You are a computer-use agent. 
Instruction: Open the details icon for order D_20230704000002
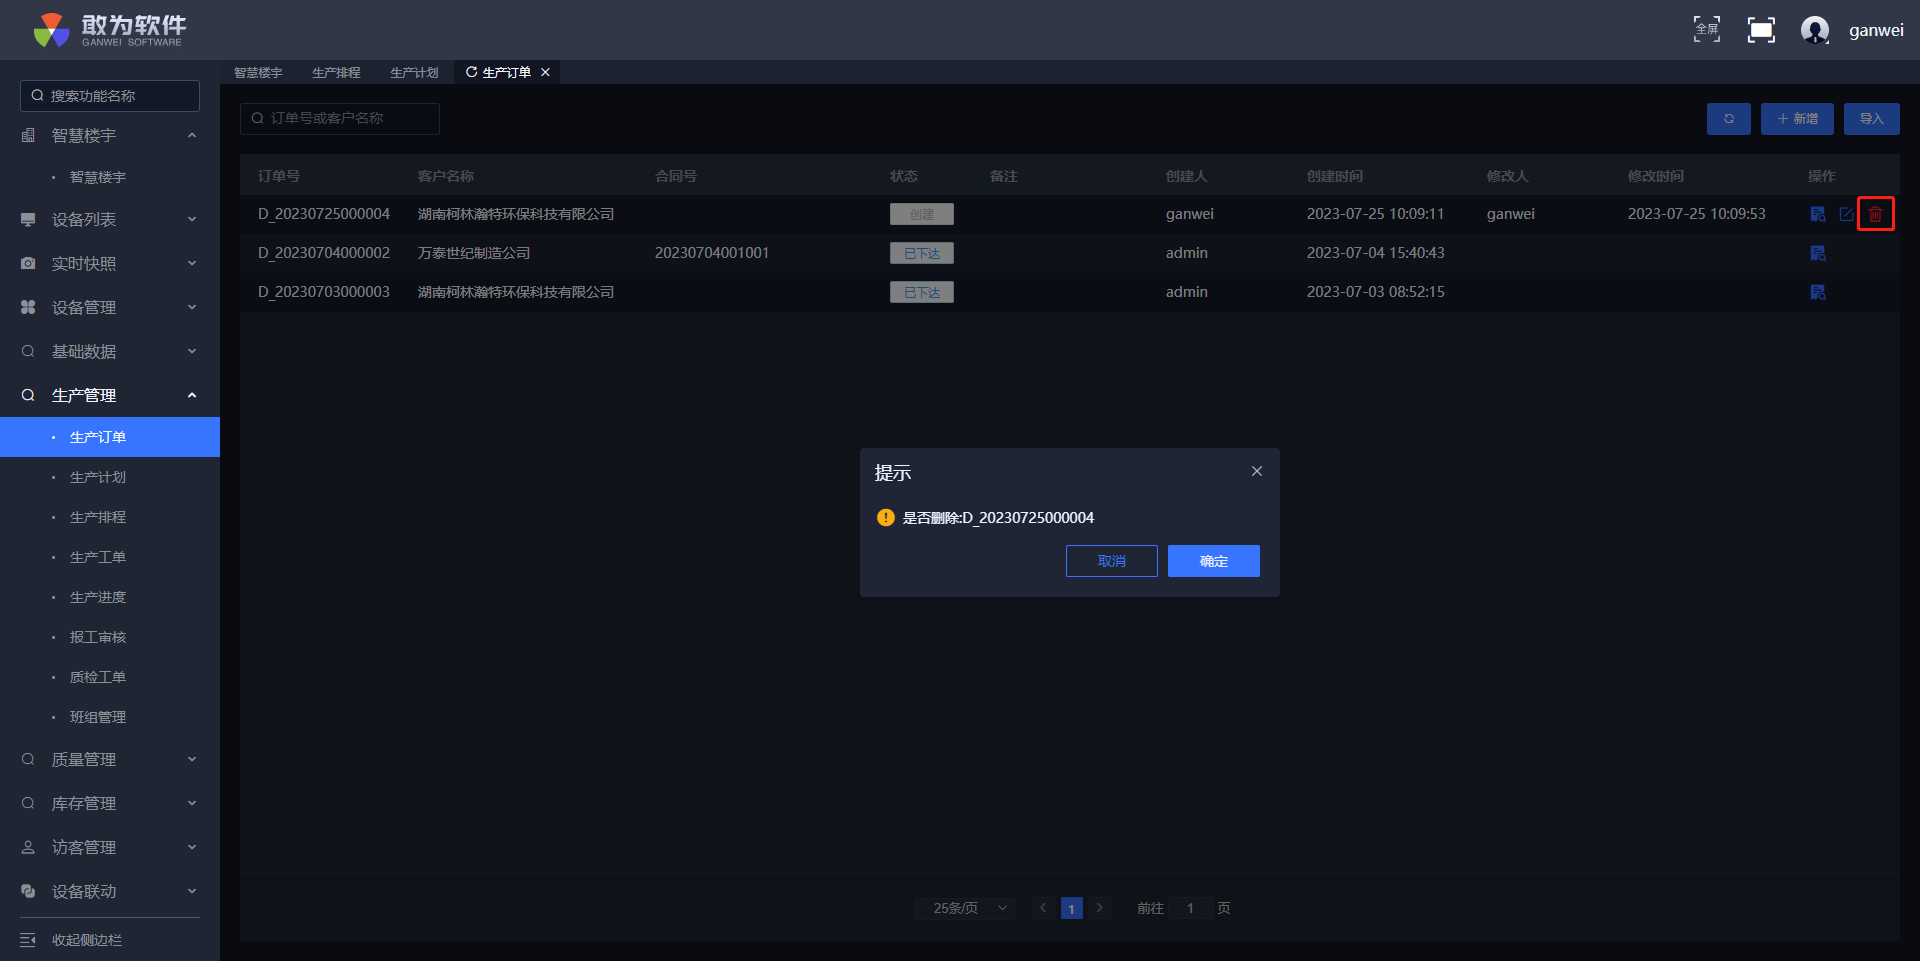[1817, 253]
